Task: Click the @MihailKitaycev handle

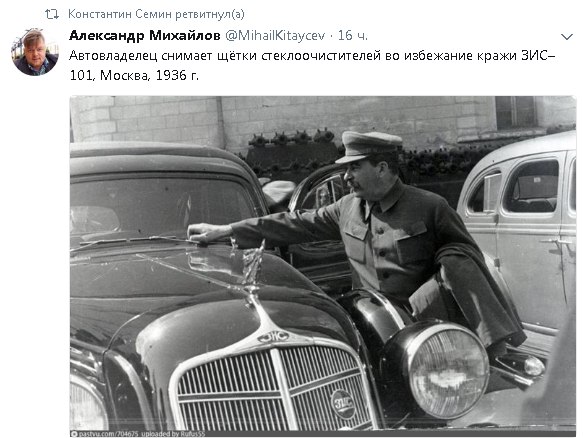Action: click(x=275, y=35)
